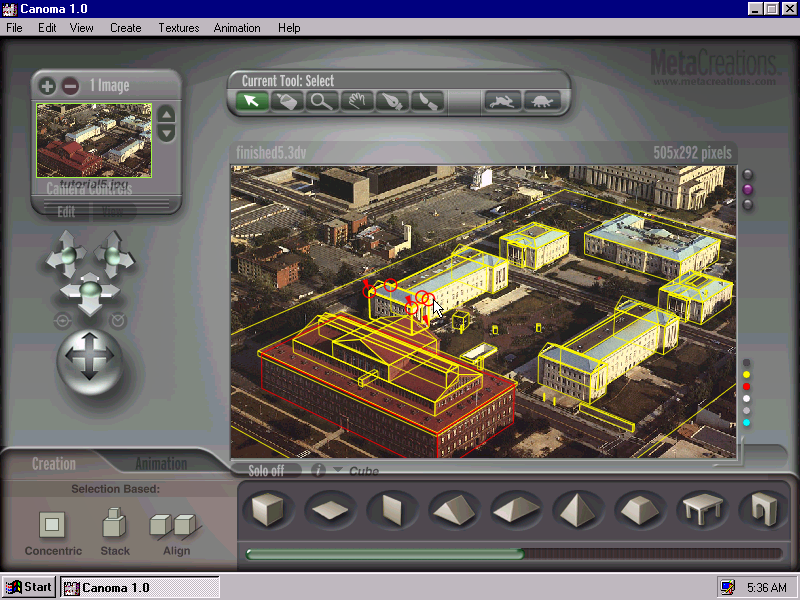The width and height of the screenshot is (800, 600).
Task: Open the Edit menu
Action: tap(47, 28)
